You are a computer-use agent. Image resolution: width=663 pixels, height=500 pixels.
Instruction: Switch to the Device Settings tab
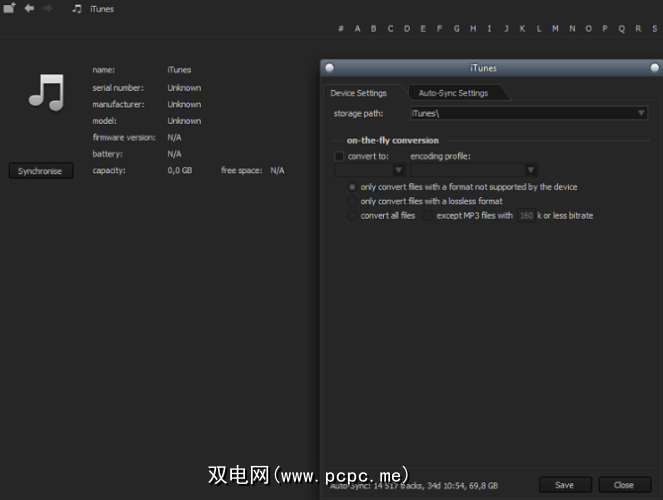(x=359, y=93)
